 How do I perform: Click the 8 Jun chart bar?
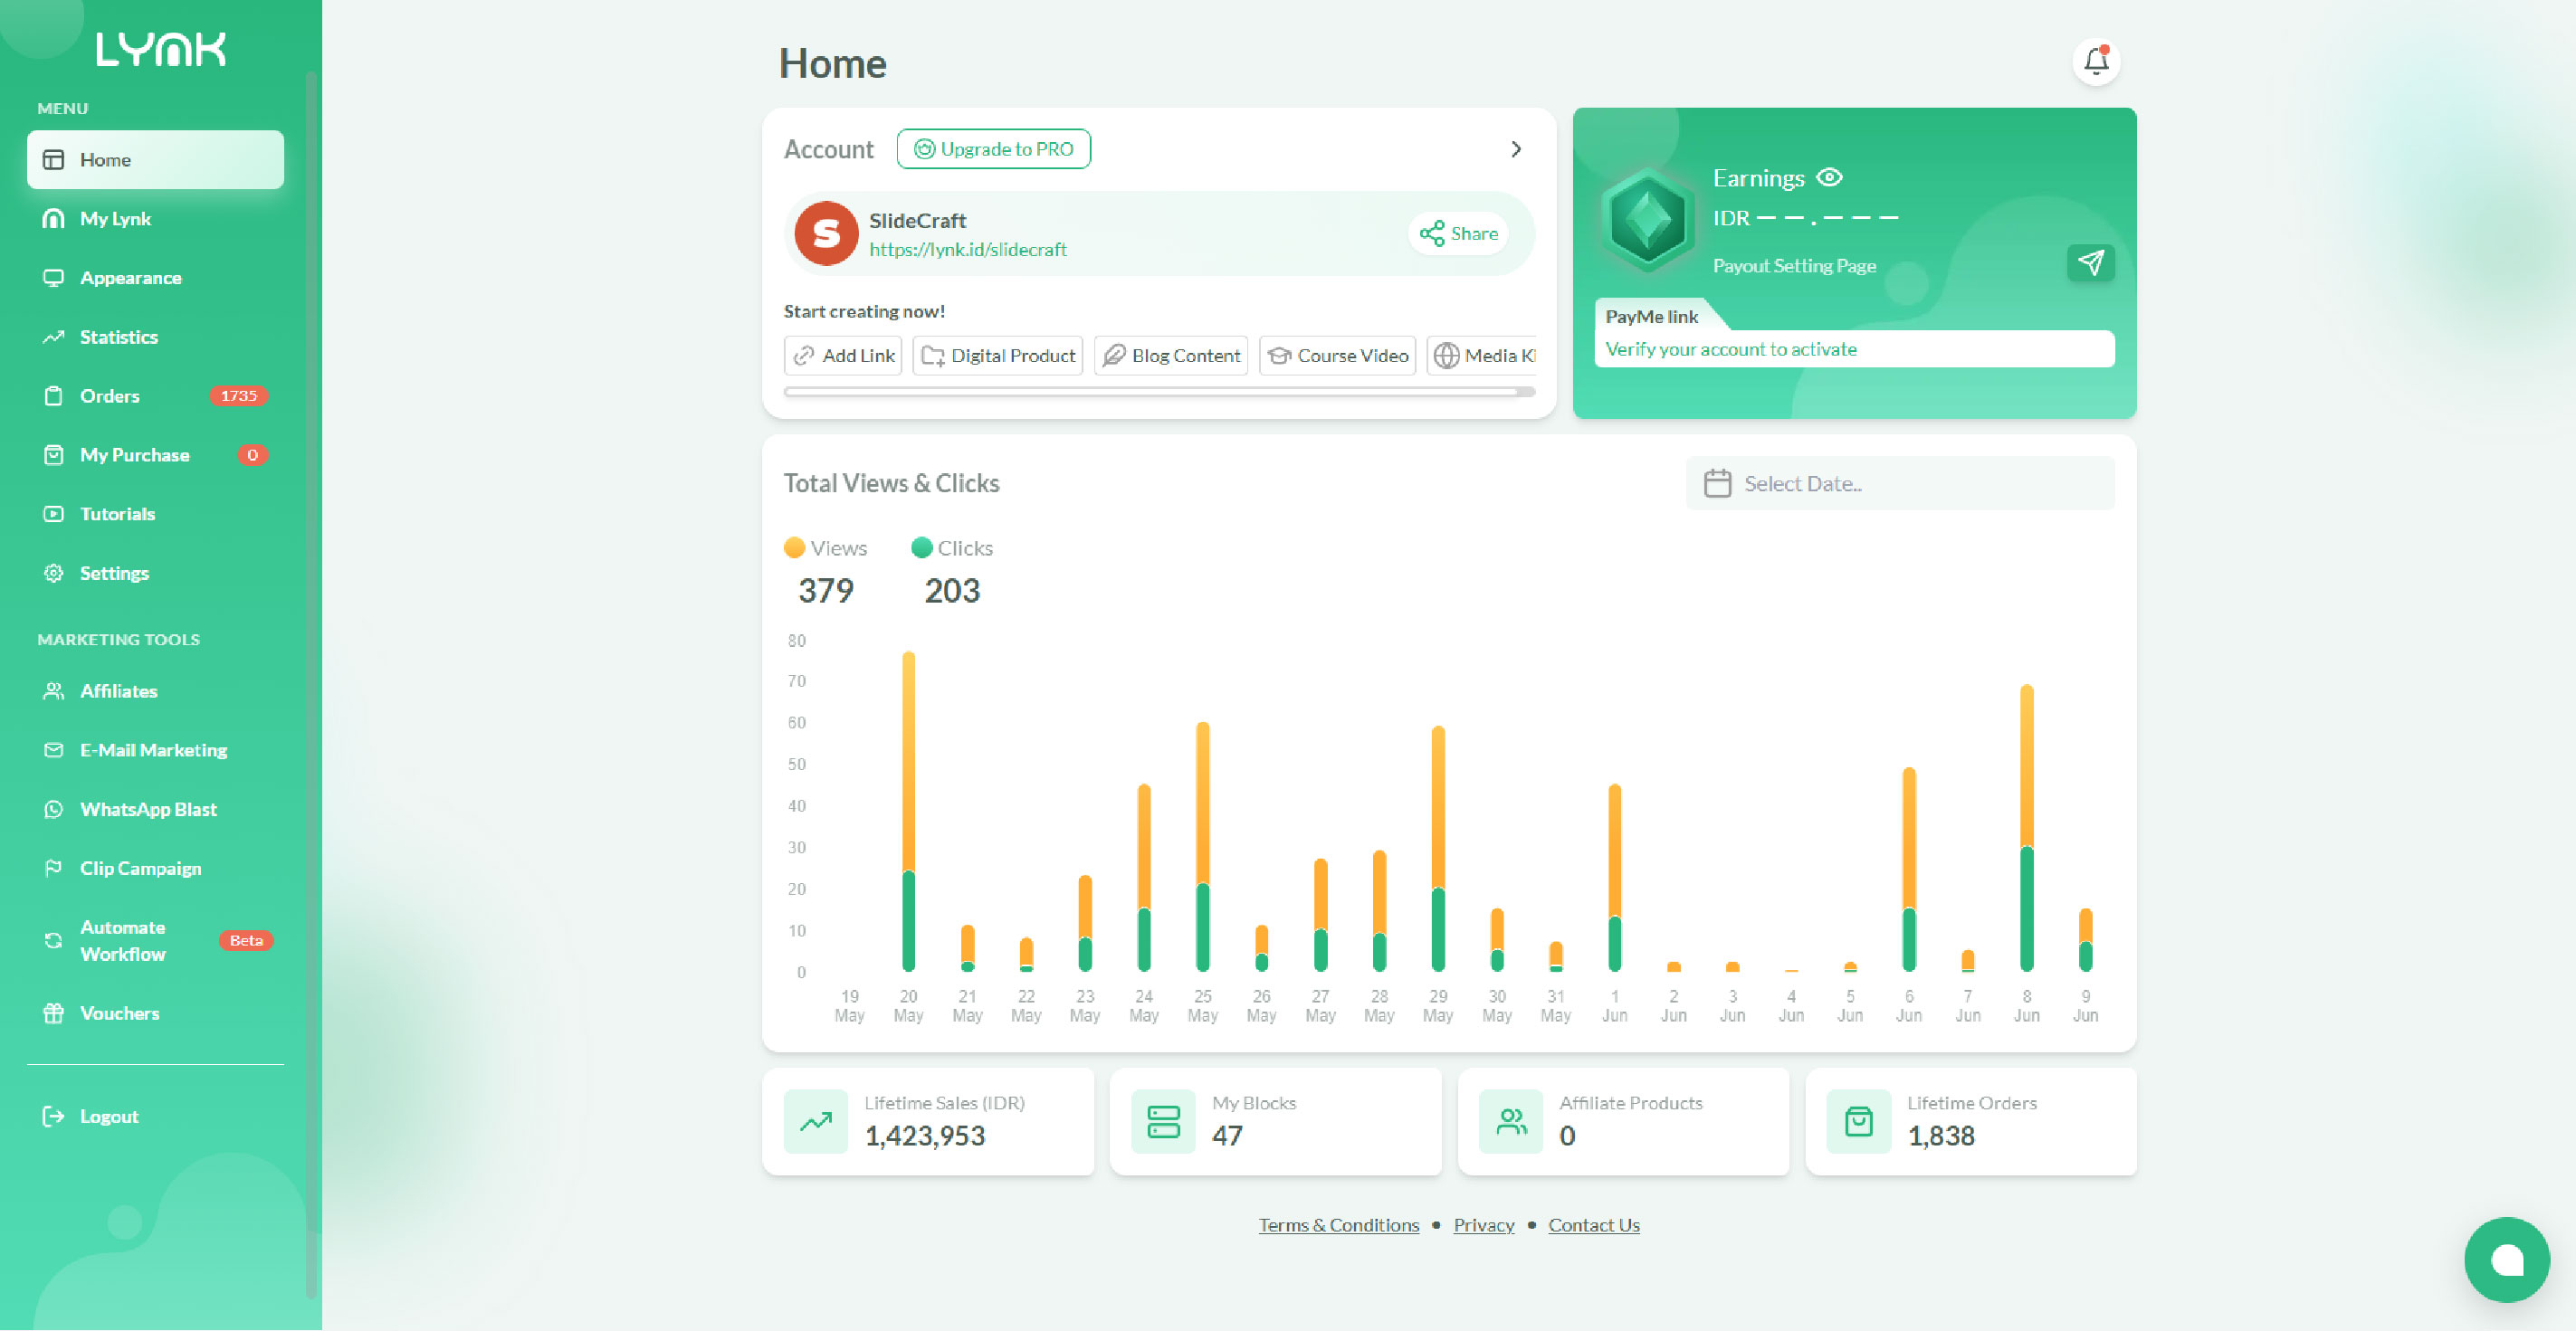tap(2026, 829)
